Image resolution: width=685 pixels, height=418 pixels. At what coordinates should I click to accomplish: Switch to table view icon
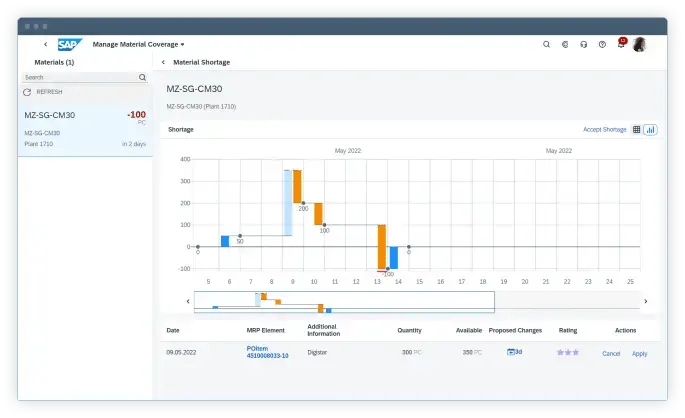(637, 130)
